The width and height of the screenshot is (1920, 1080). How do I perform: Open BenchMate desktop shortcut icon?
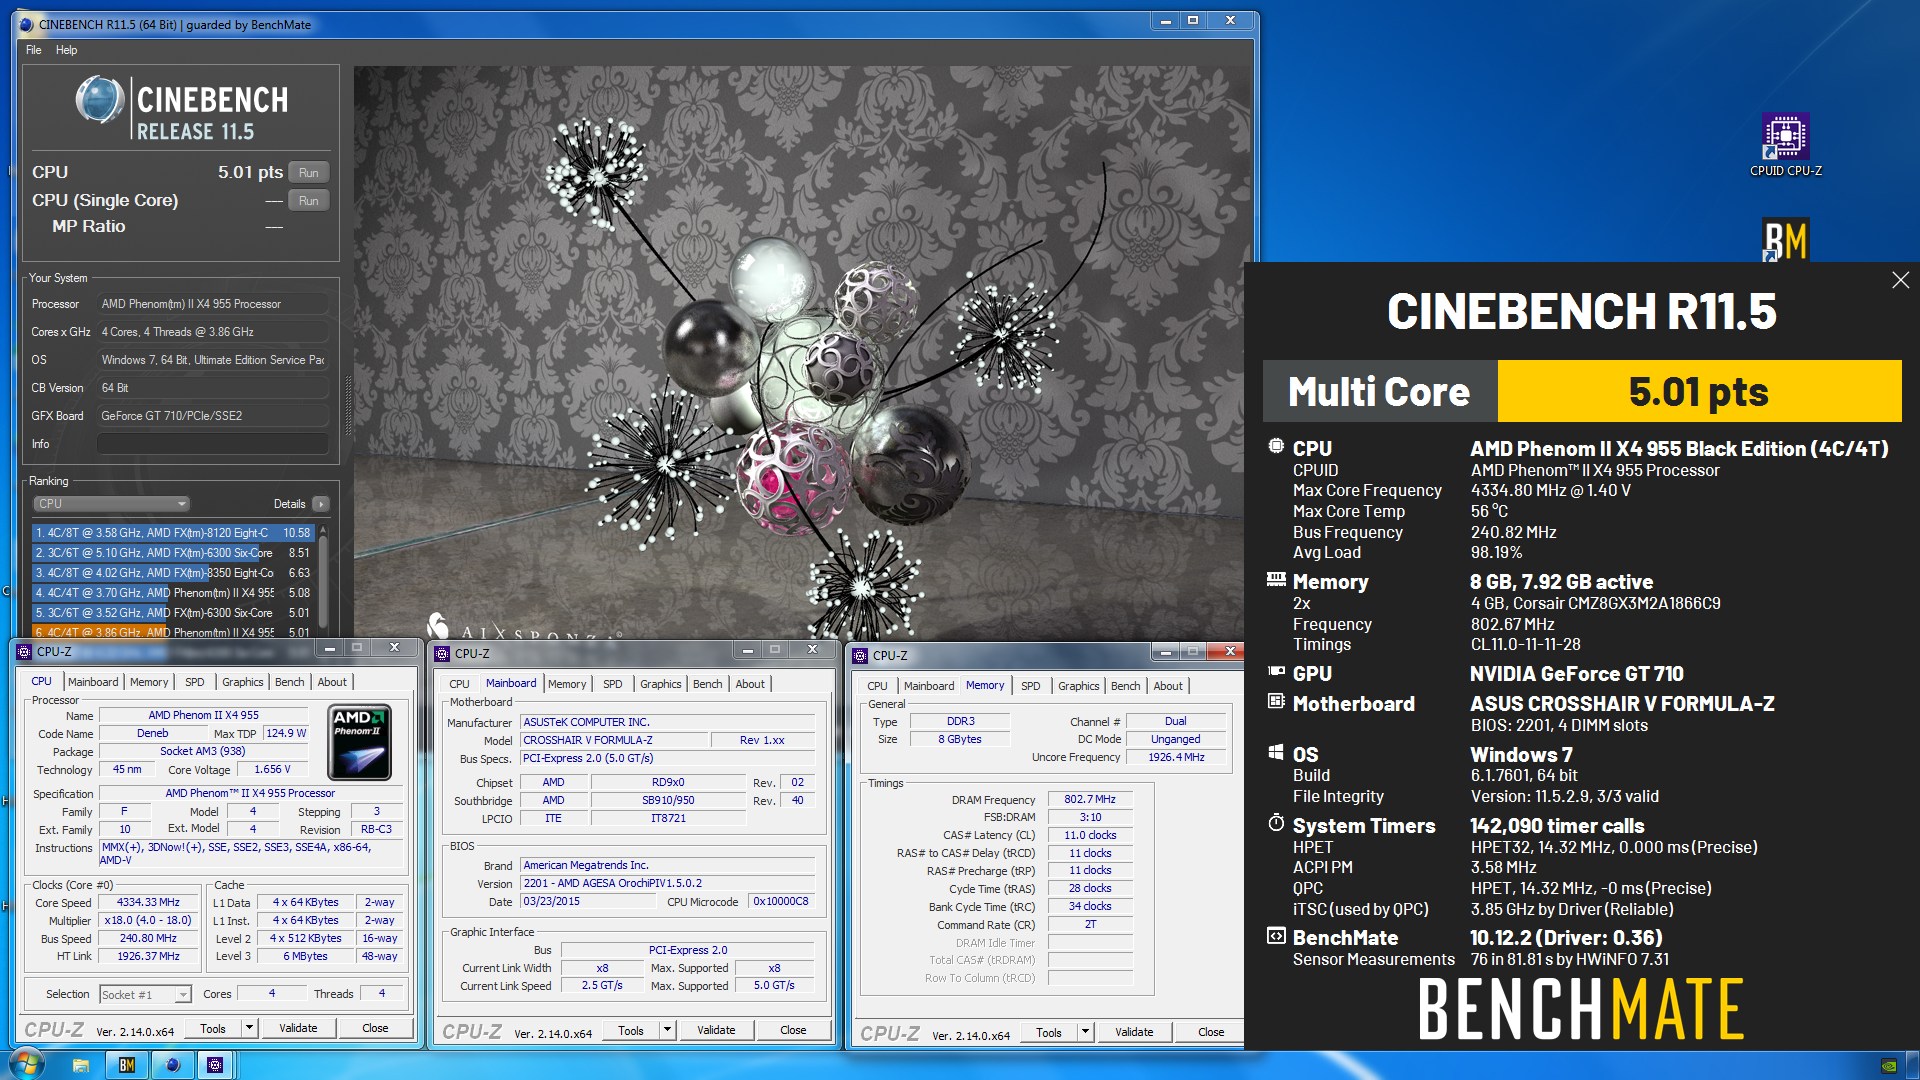click(x=1785, y=240)
